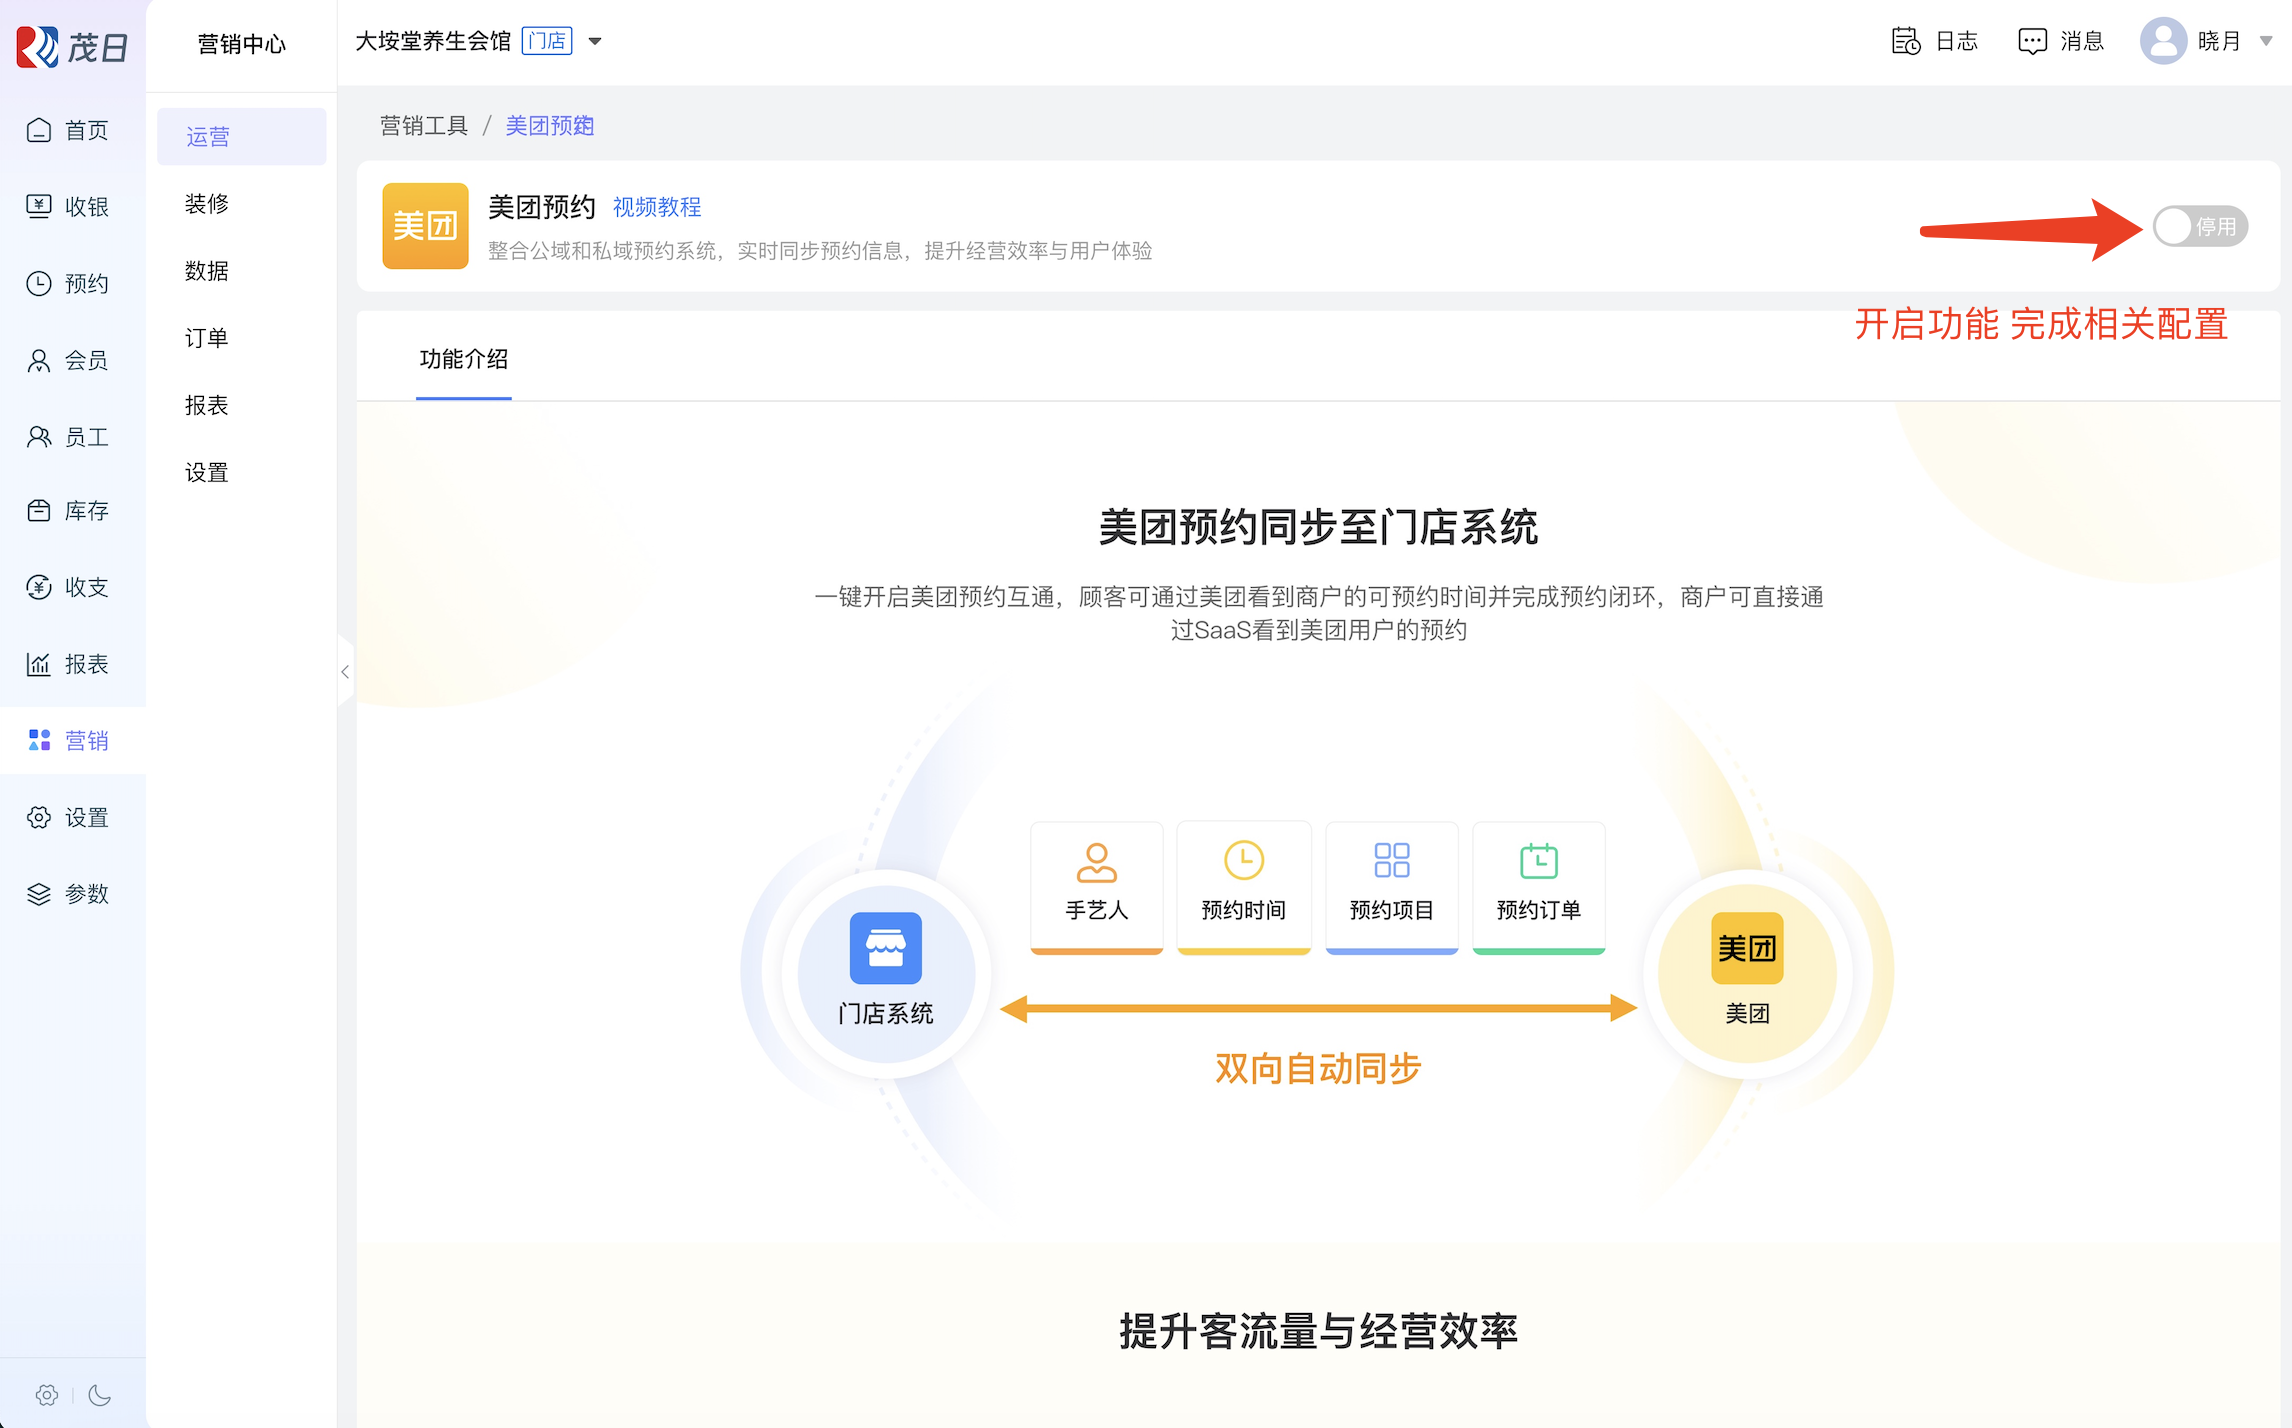Image resolution: width=2292 pixels, height=1428 pixels.
Task: Open the 消息 messages icon
Action: click(x=2032, y=41)
